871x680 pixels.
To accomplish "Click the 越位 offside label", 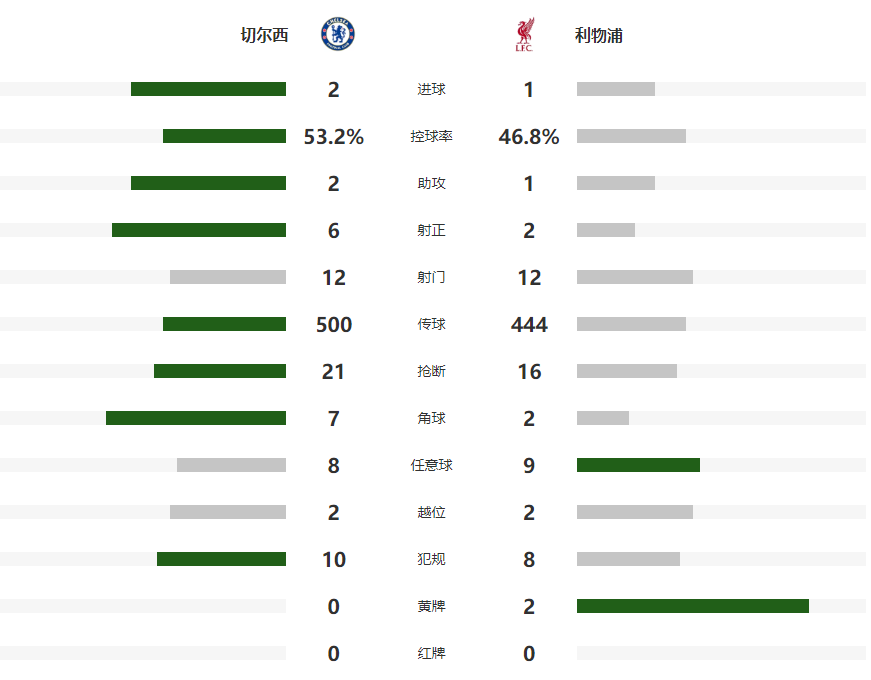I will [x=431, y=512].
